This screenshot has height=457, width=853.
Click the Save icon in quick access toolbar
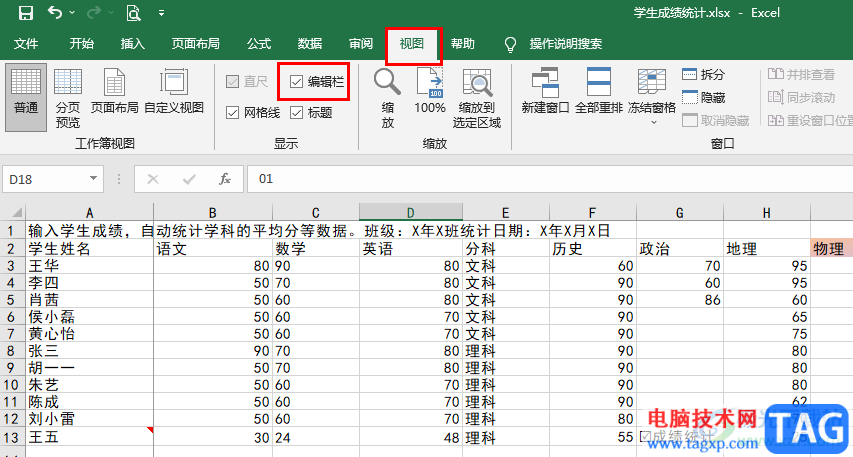(x=26, y=13)
